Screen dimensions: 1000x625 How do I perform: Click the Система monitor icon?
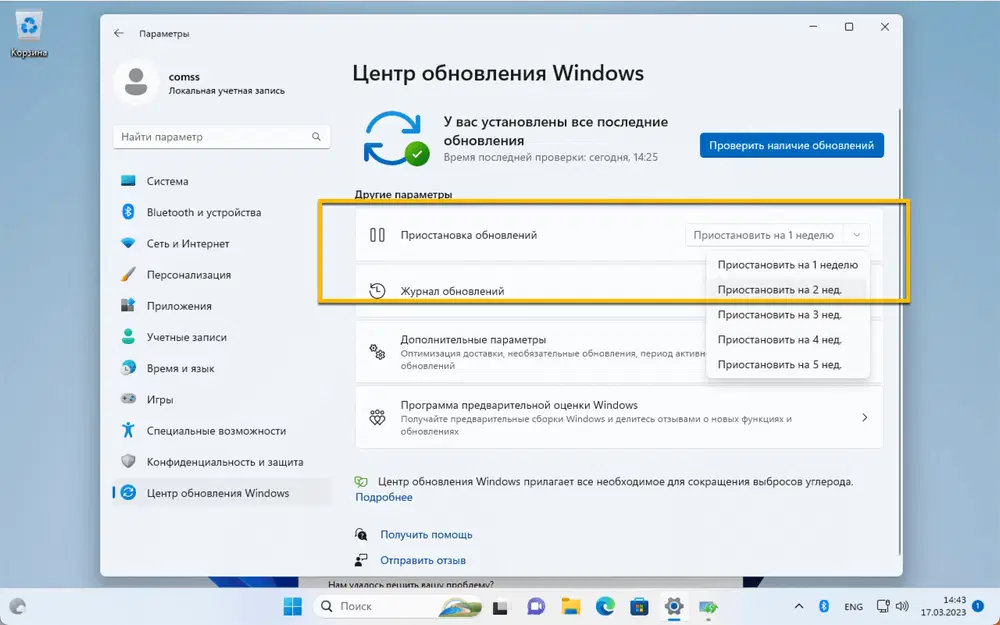(x=128, y=180)
